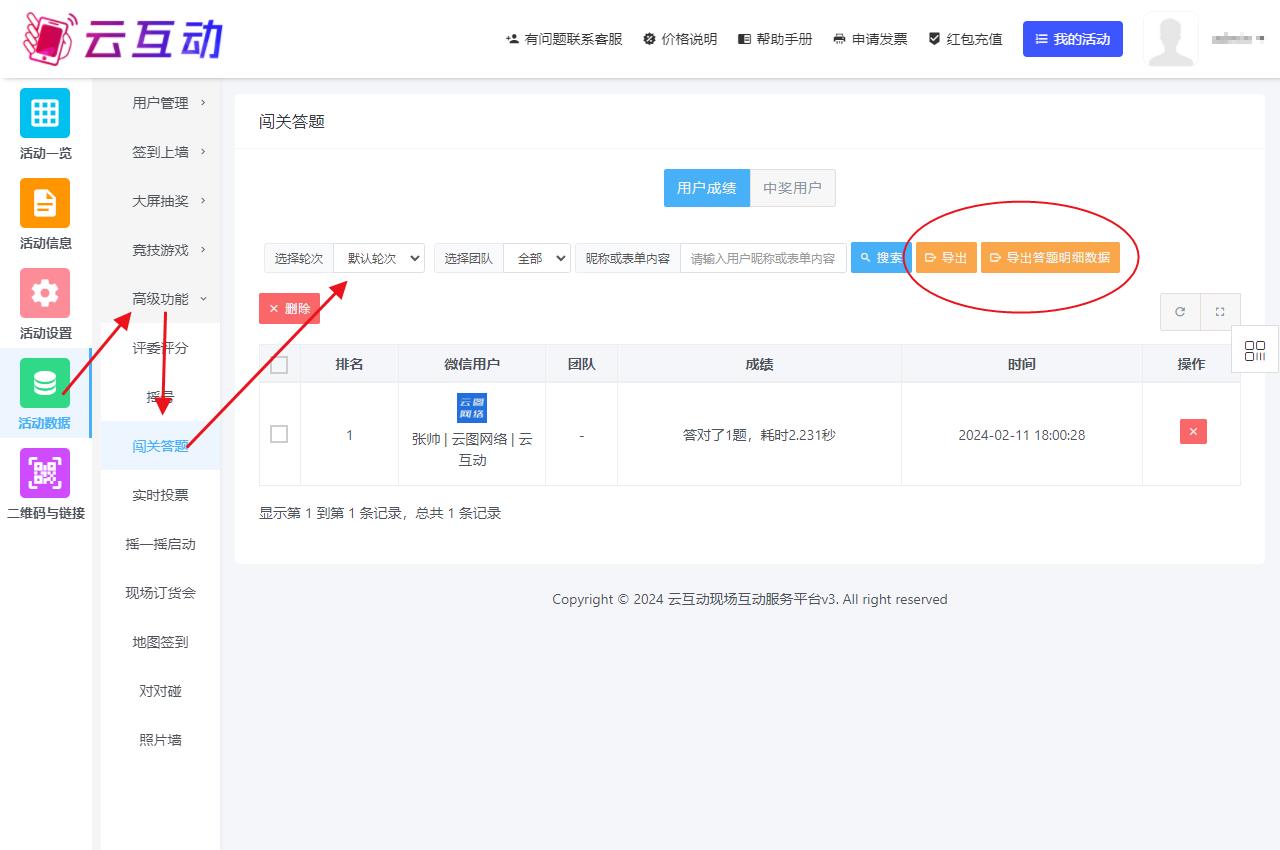This screenshot has width=1280, height=850.
Task: Select 实时投票 in sidebar
Action: click(160, 495)
